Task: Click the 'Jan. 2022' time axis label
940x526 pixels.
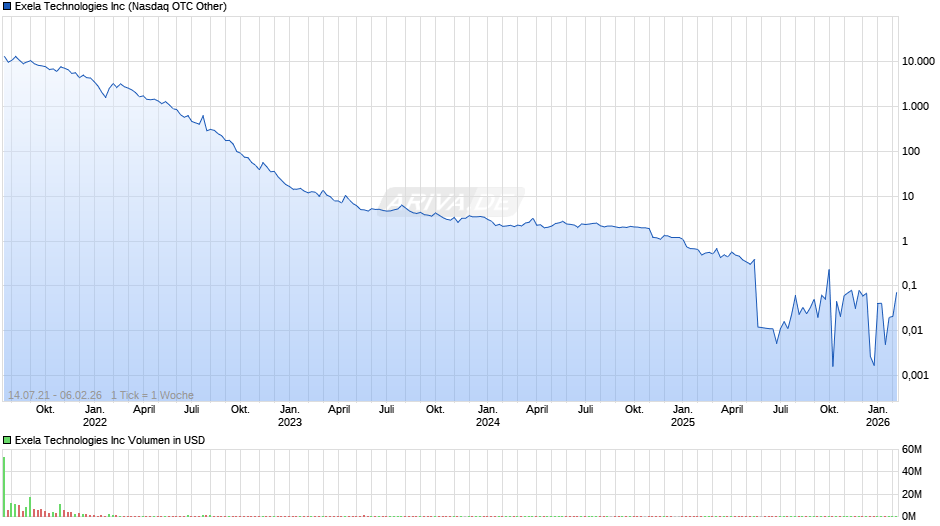Action: 95,416
